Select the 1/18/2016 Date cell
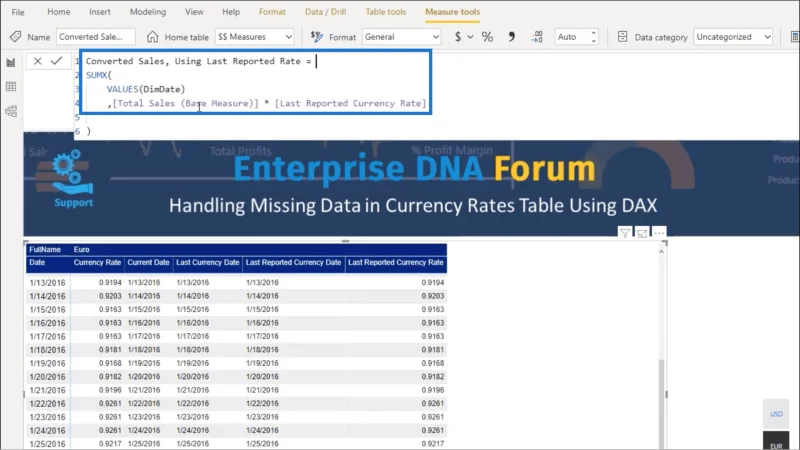This screenshot has height=450, width=800. point(47,350)
